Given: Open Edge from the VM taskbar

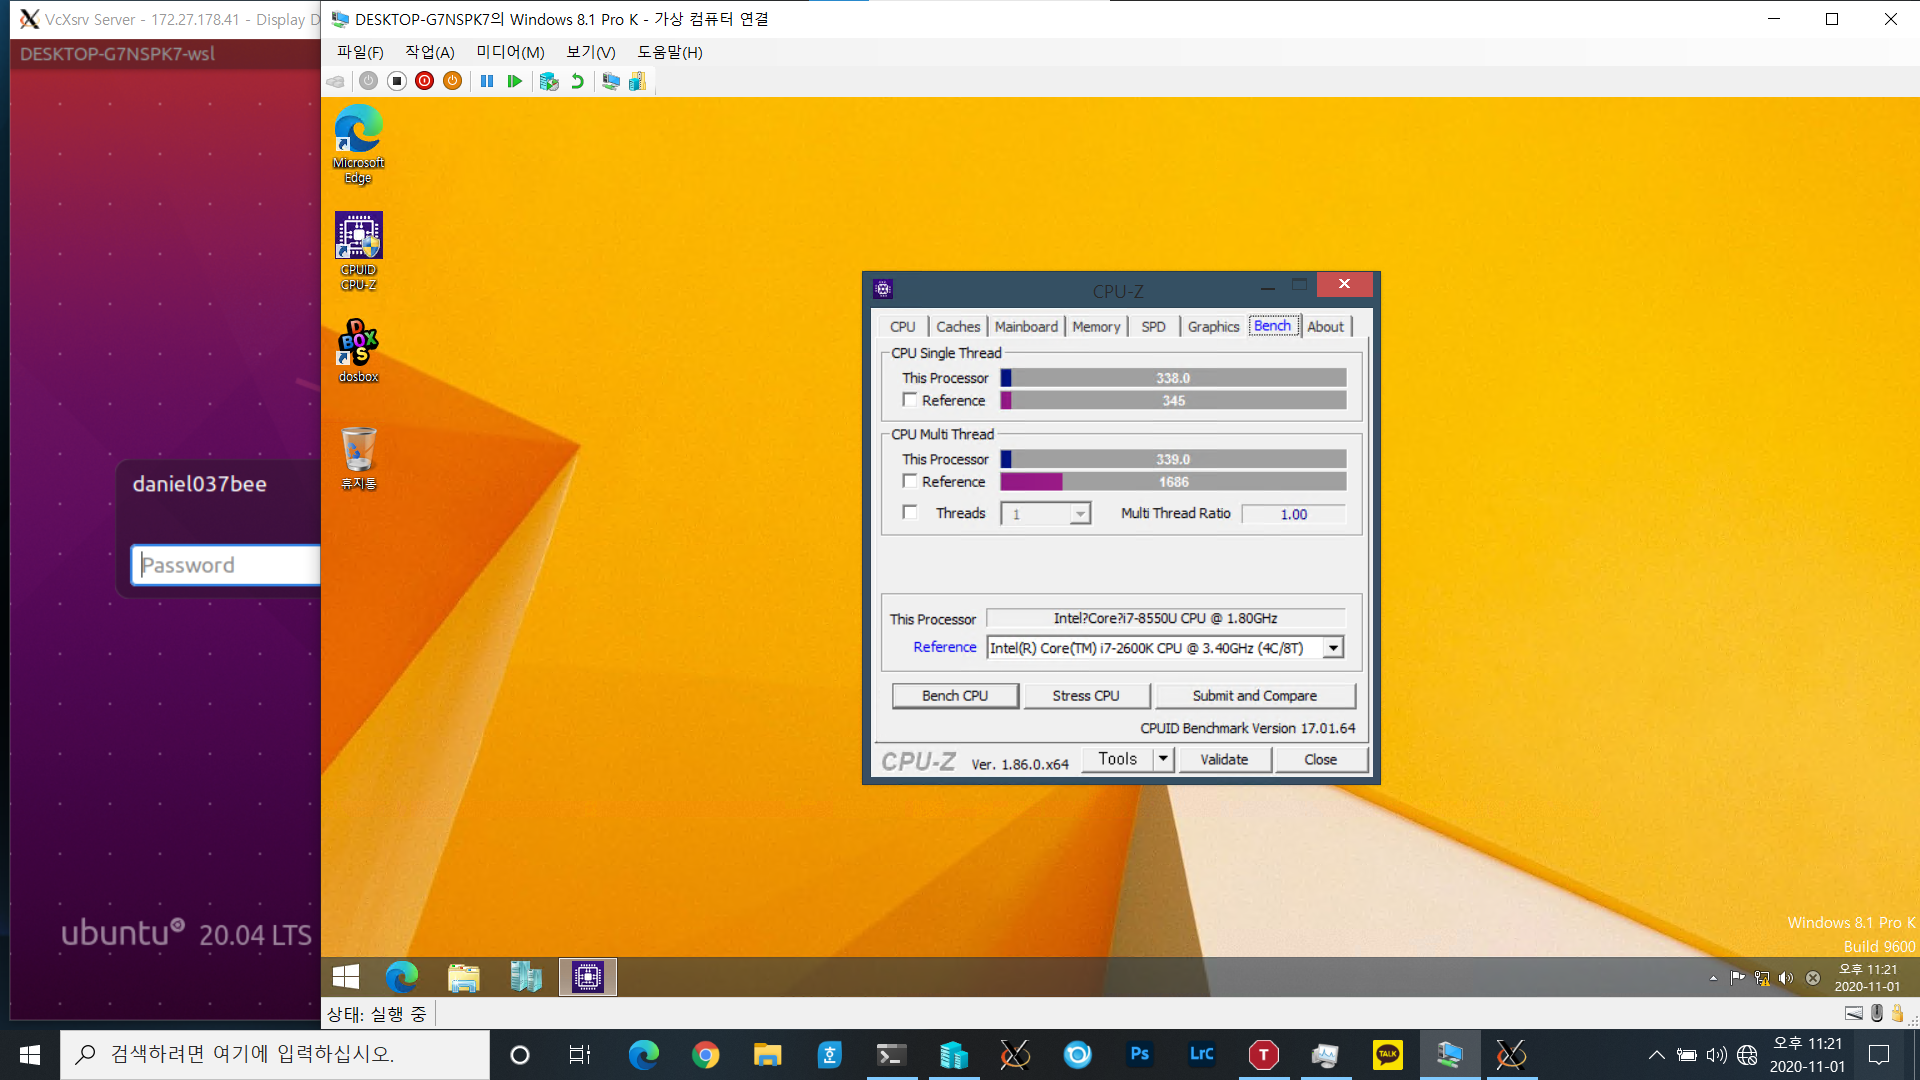Looking at the screenshot, I should [402, 977].
